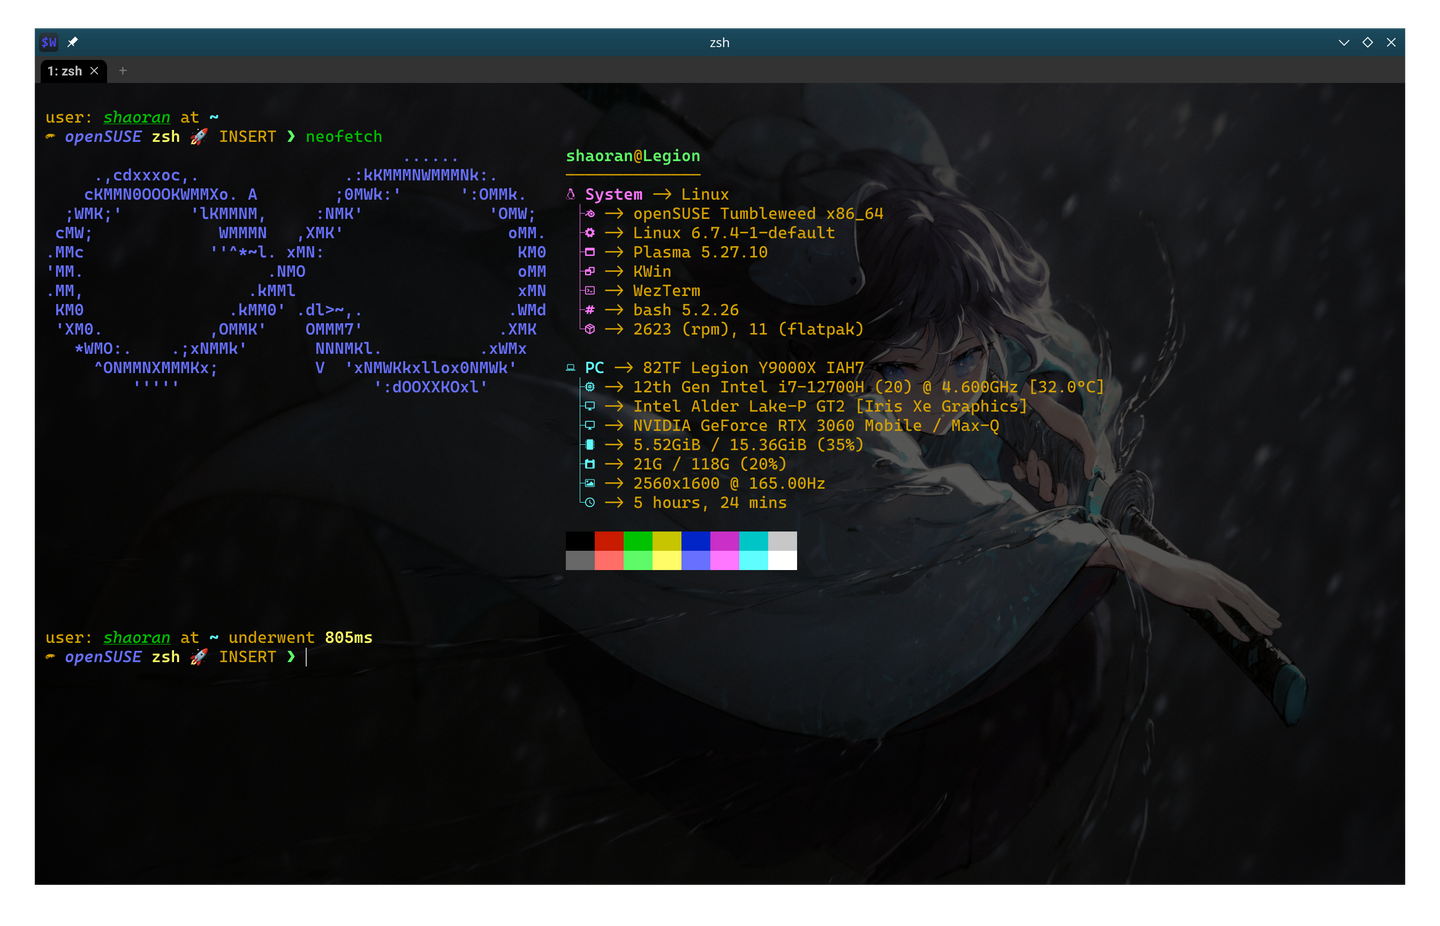Click the dark blue swatch in the top row
1440x926 pixels.
pyautogui.click(x=696, y=541)
